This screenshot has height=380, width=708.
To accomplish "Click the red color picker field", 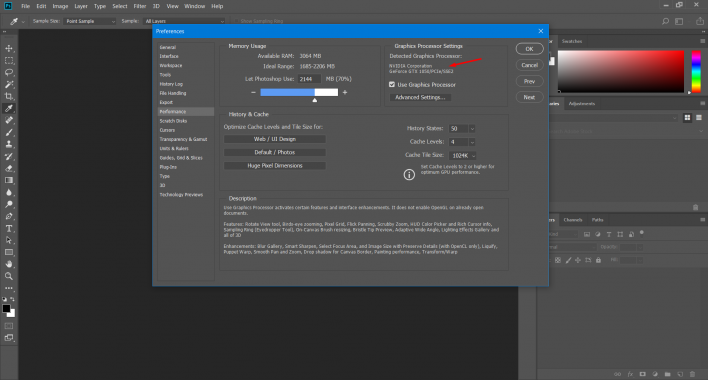I will click(621, 72).
